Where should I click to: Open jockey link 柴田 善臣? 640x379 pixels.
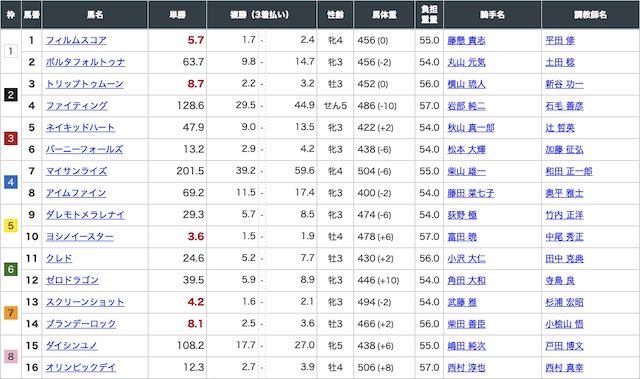pyautogui.click(x=467, y=324)
